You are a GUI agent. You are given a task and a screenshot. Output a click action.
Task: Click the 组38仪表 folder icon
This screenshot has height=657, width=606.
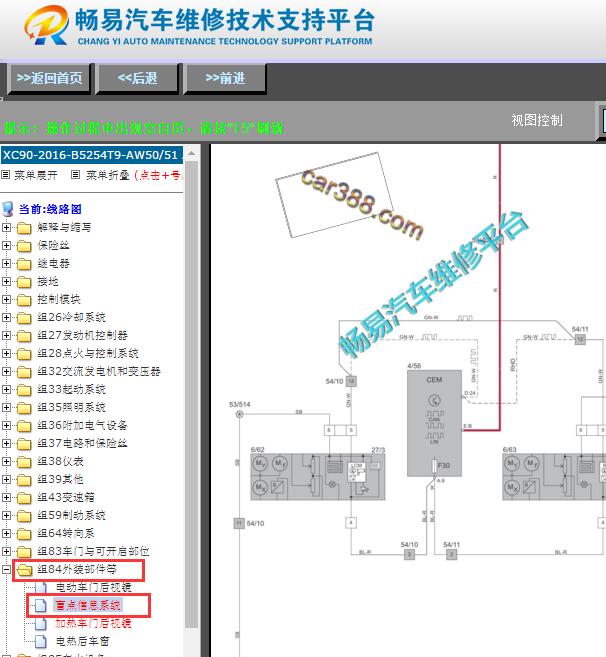(x=24, y=462)
